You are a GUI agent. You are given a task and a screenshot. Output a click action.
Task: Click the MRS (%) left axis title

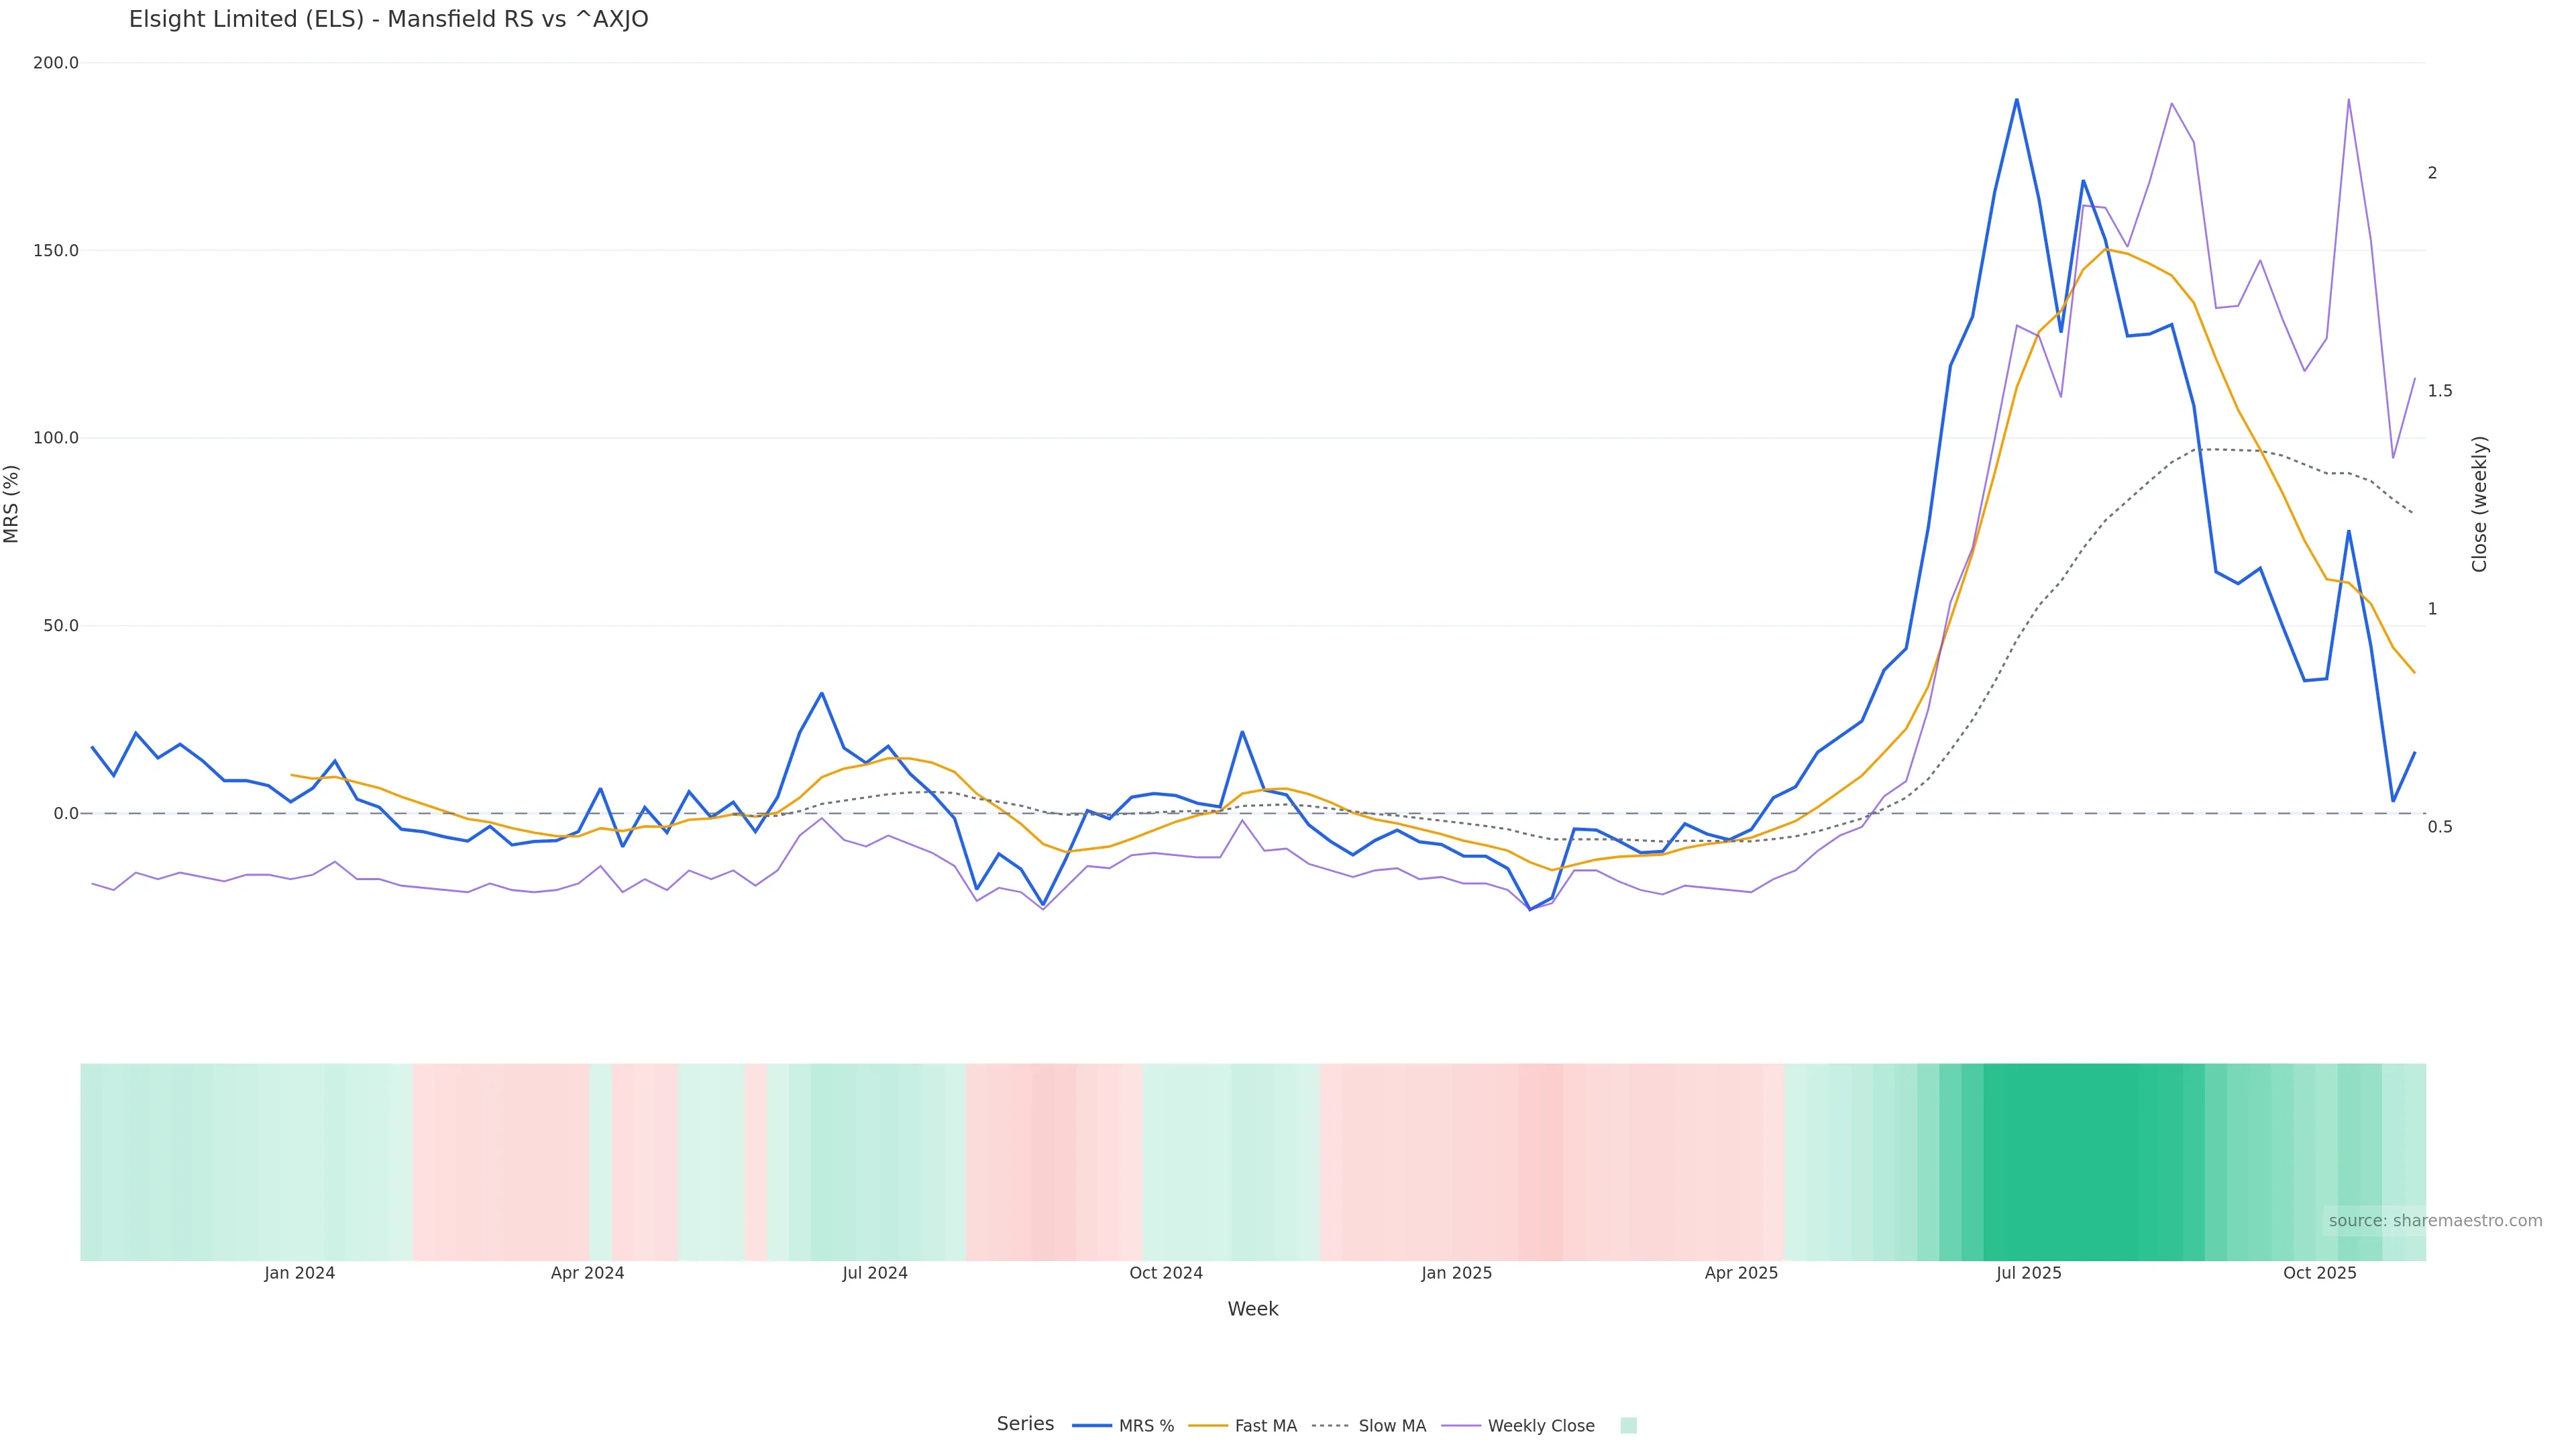[12, 504]
